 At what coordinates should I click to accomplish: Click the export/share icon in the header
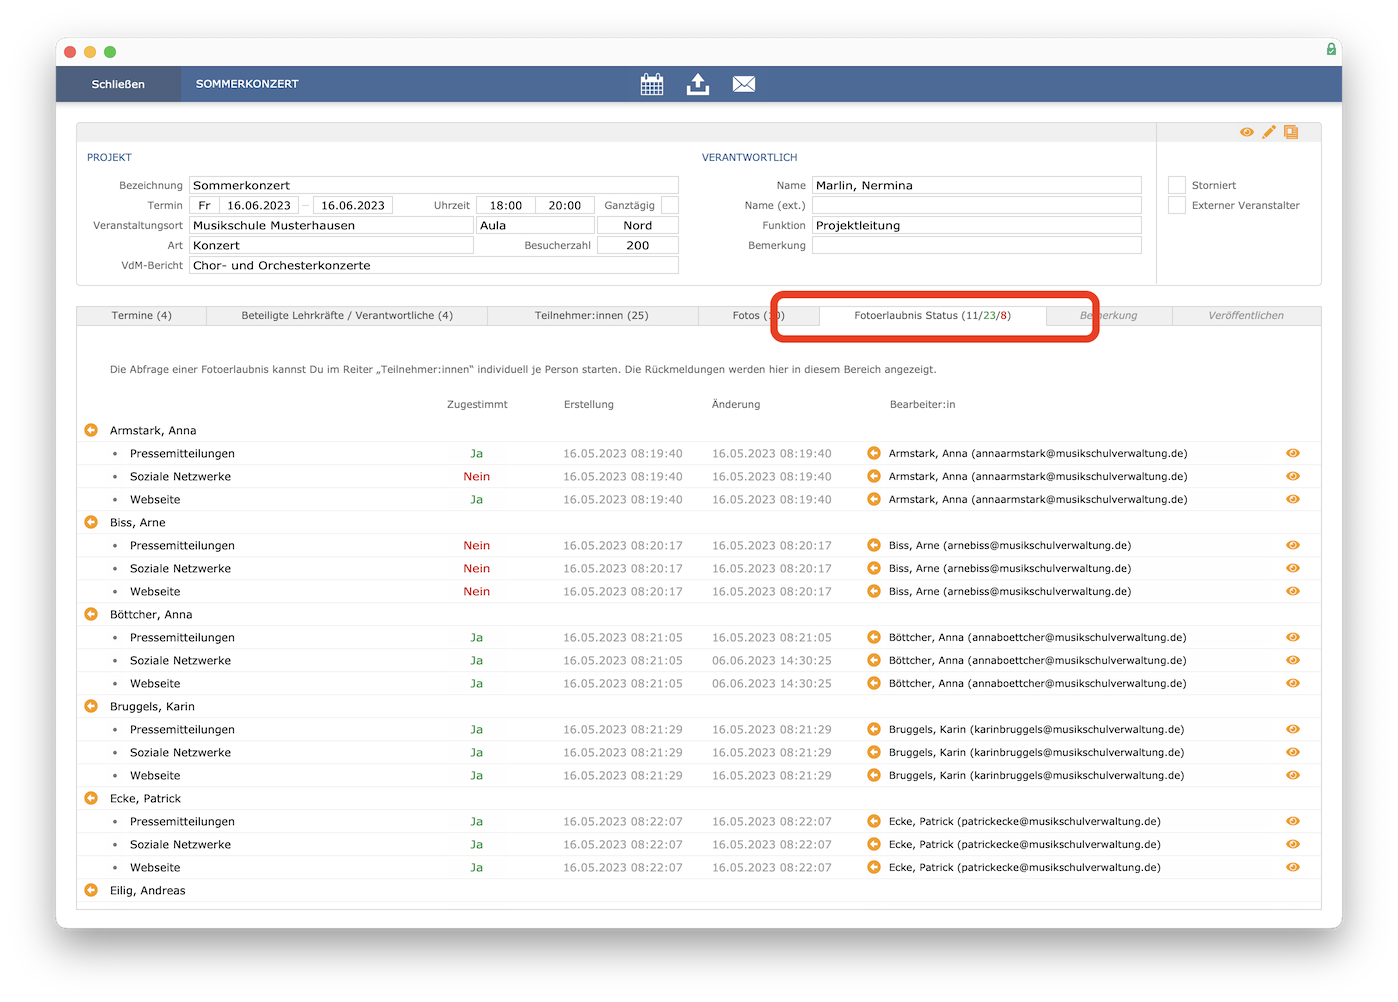[698, 84]
